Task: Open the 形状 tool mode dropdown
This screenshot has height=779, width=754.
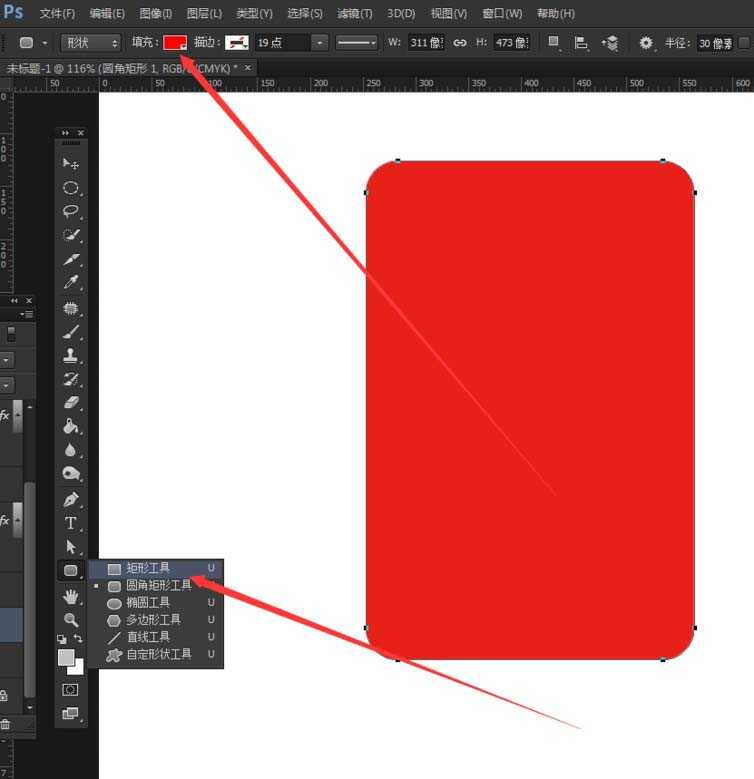Action: (x=90, y=43)
